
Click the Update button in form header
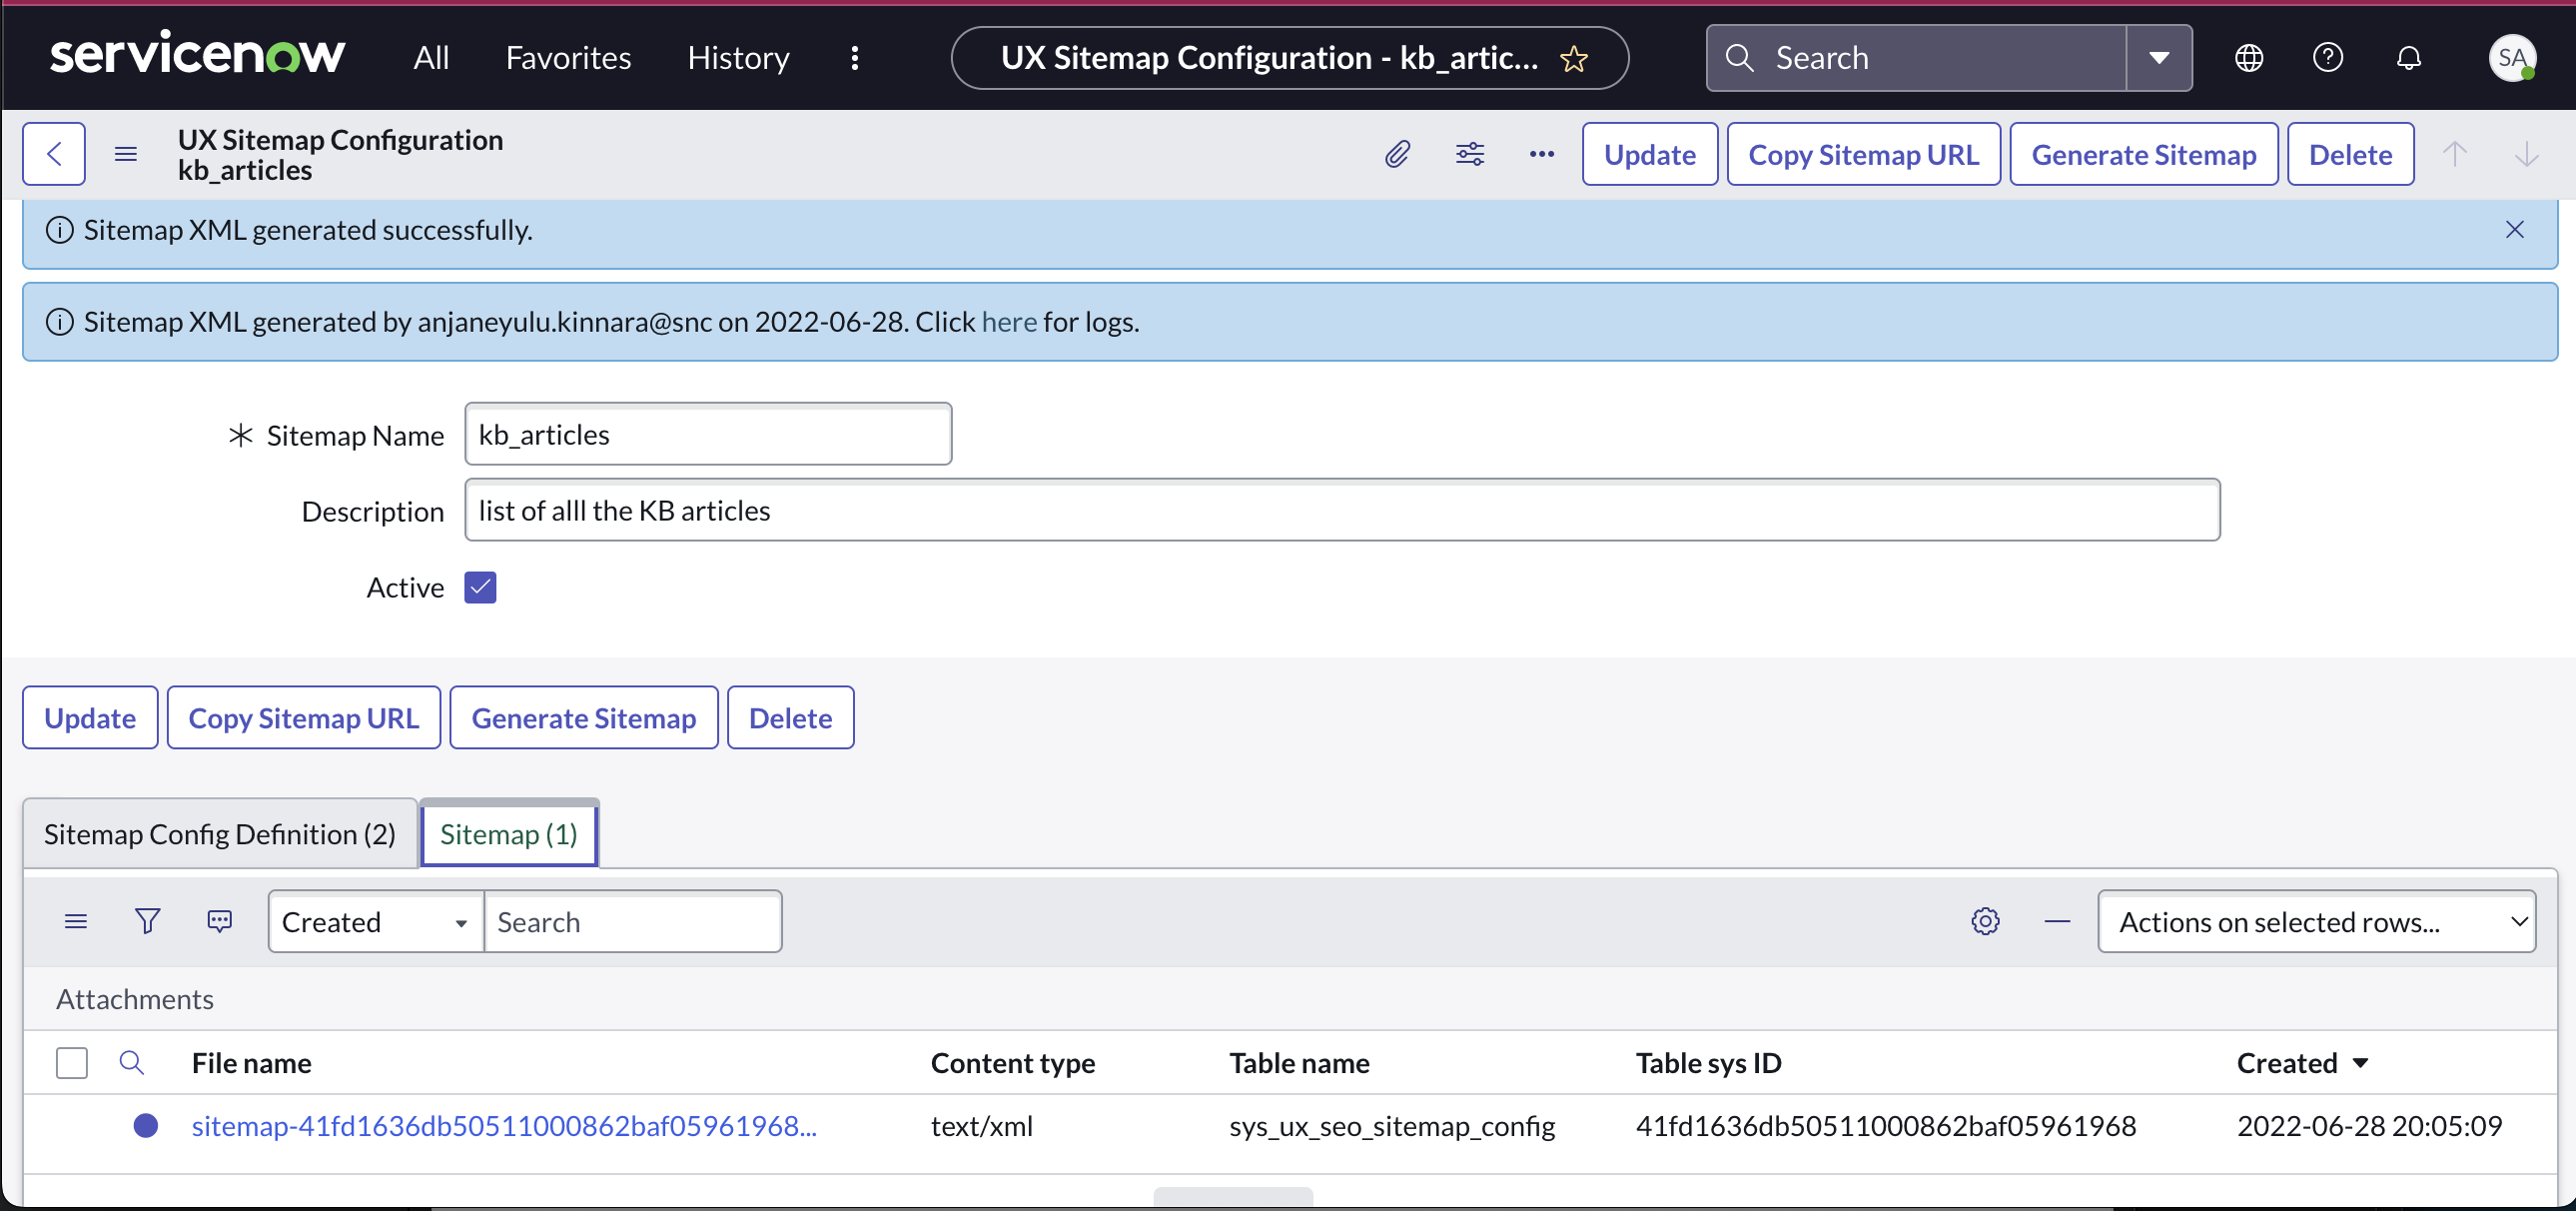1649,154
